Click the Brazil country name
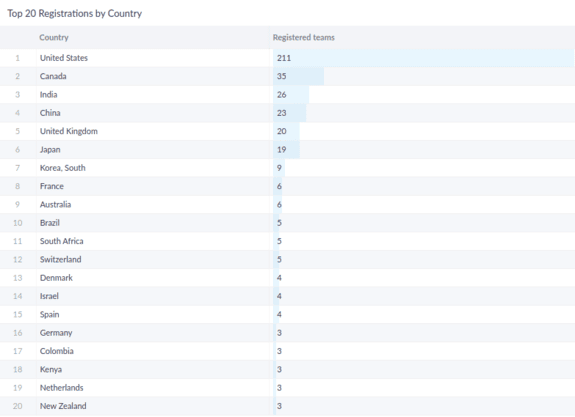The width and height of the screenshot is (575, 417). click(x=50, y=223)
